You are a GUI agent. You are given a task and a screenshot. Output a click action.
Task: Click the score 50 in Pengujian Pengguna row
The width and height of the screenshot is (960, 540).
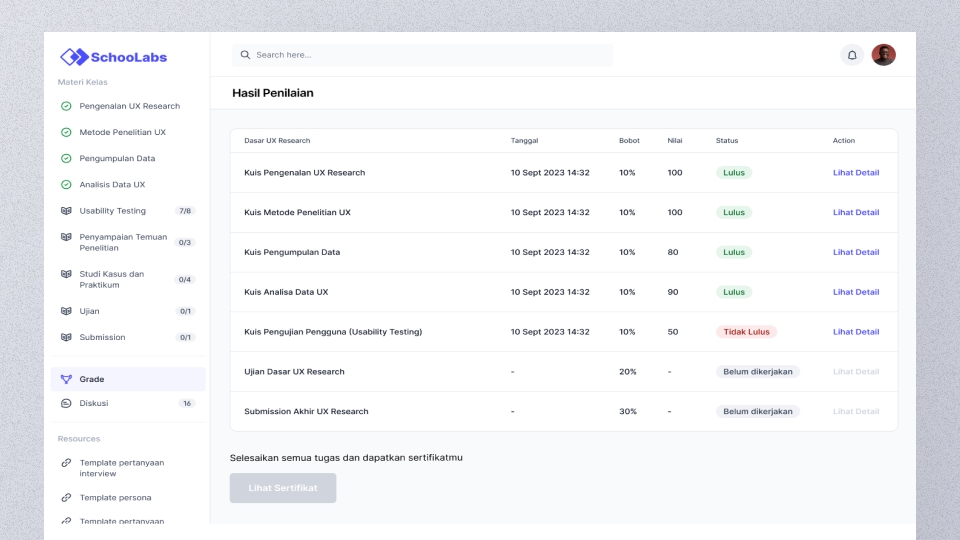click(x=673, y=332)
